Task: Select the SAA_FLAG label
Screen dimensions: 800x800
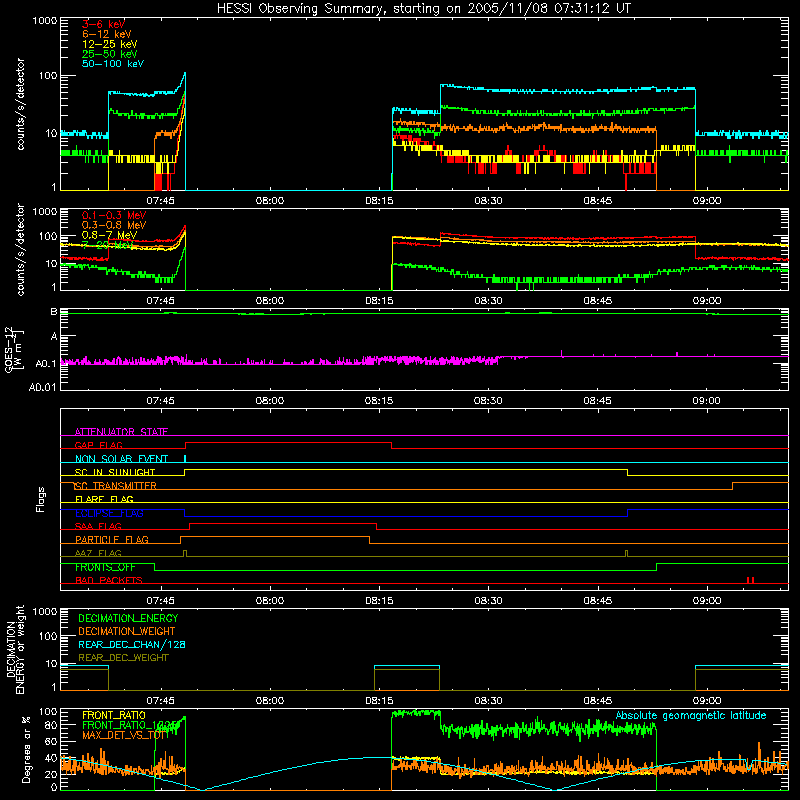Action: [x=98, y=526]
